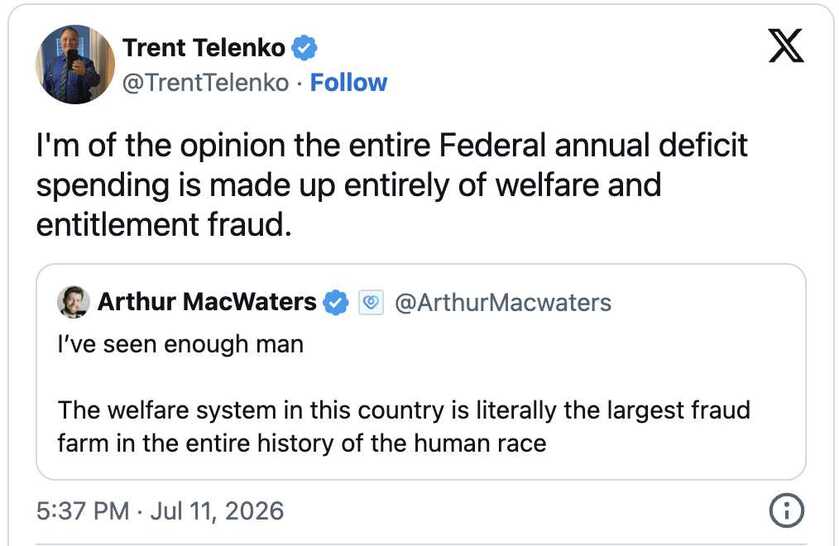Click the Trent Telenko display name
The width and height of the screenshot is (839, 546).
tap(204, 48)
